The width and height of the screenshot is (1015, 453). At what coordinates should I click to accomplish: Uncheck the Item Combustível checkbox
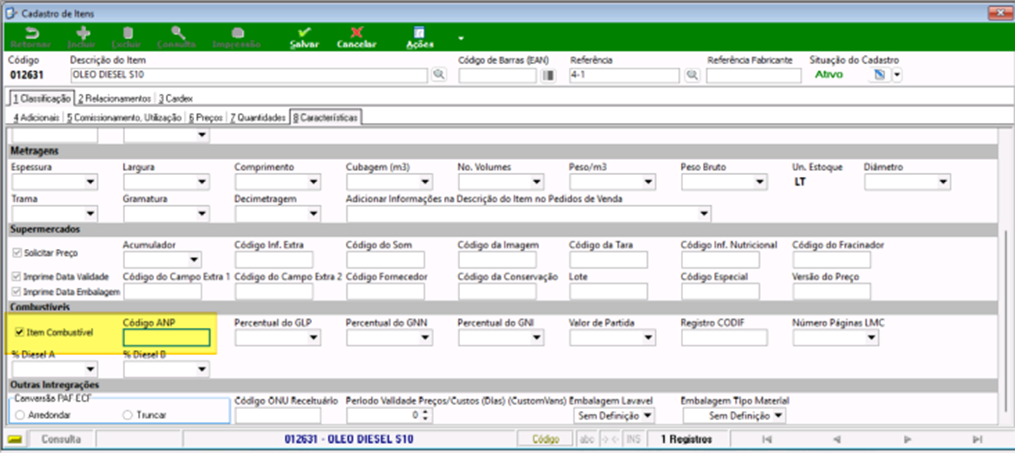pos(18,333)
